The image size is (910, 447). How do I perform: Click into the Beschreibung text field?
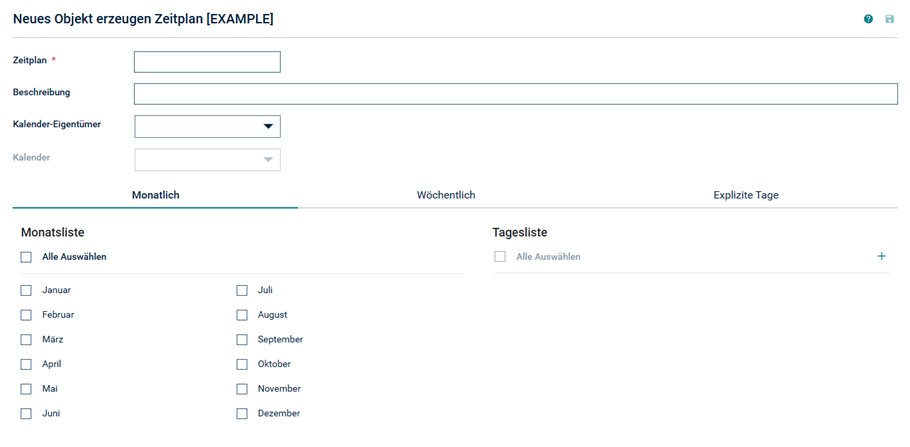516,94
